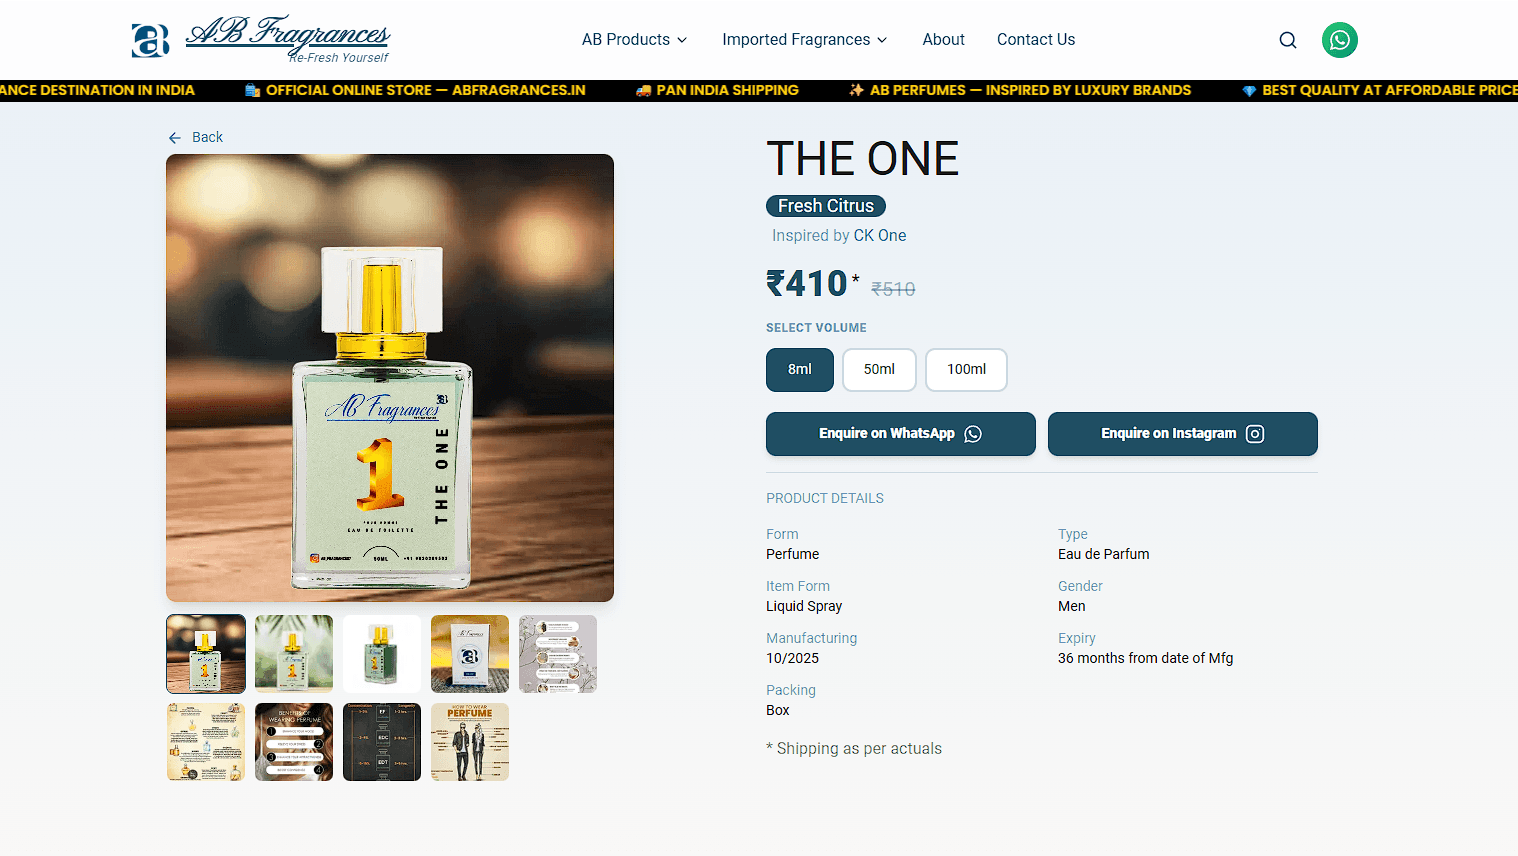The width and height of the screenshot is (1518, 856).
Task: View the green foliage bottle thumbnail
Action: pos(294,654)
